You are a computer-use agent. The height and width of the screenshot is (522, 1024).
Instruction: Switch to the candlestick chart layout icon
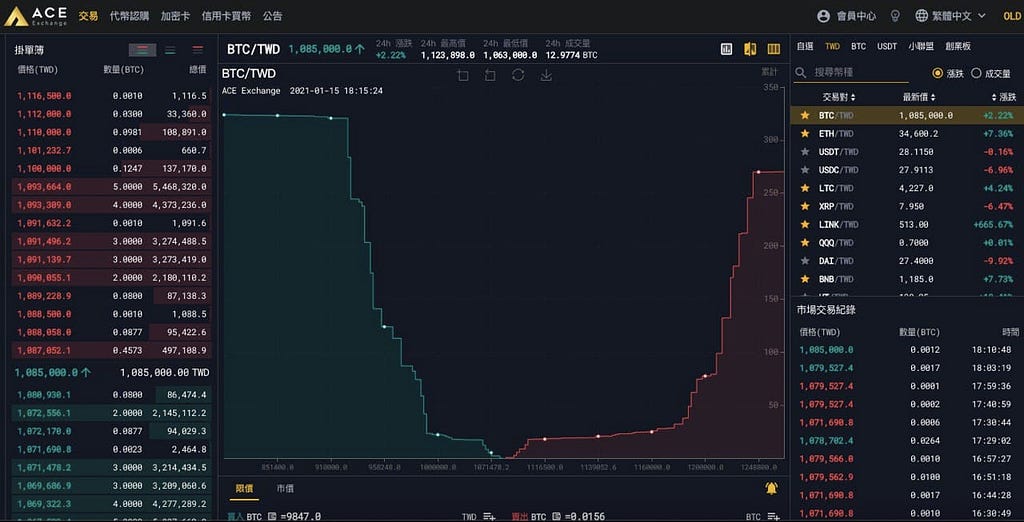[x=750, y=49]
